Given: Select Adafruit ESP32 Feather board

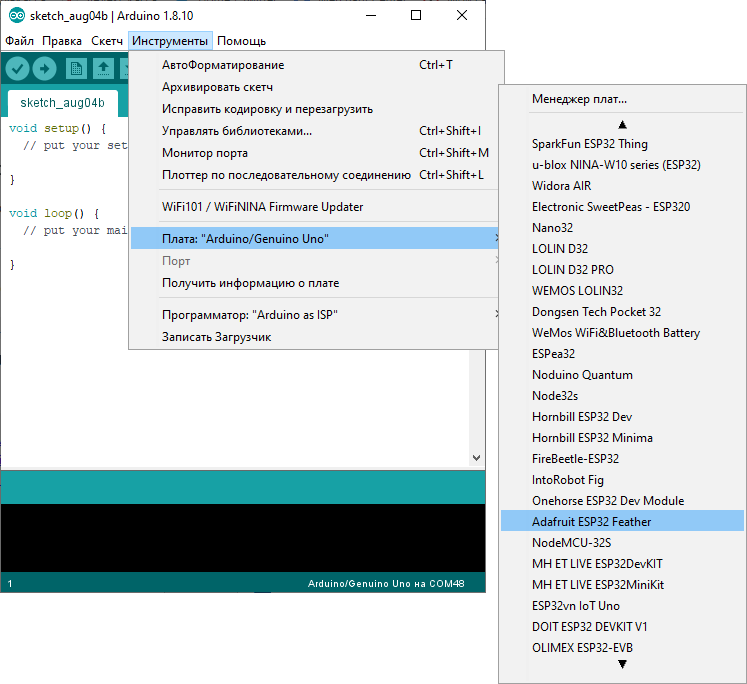Looking at the screenshot, I should point(622,522).
